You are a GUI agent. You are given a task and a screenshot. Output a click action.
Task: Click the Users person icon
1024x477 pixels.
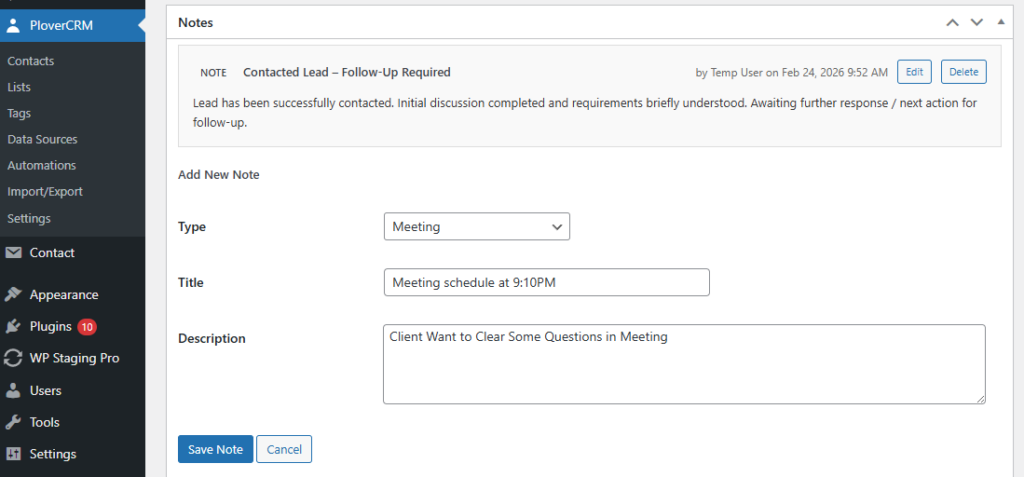14,391
